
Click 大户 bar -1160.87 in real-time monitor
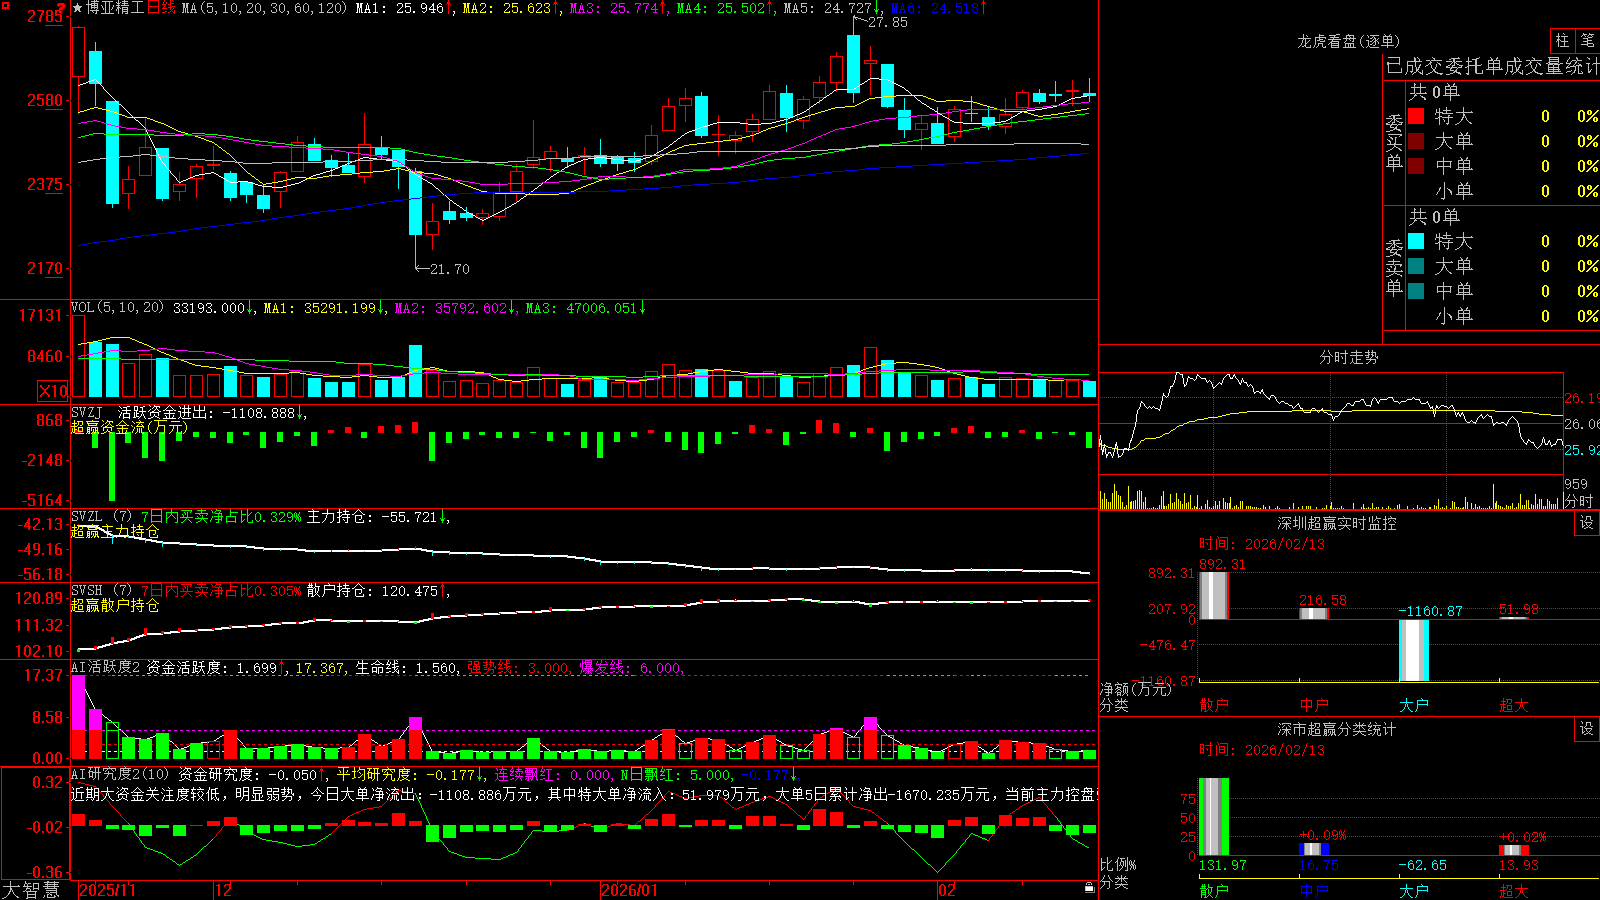pos(1414,650)
